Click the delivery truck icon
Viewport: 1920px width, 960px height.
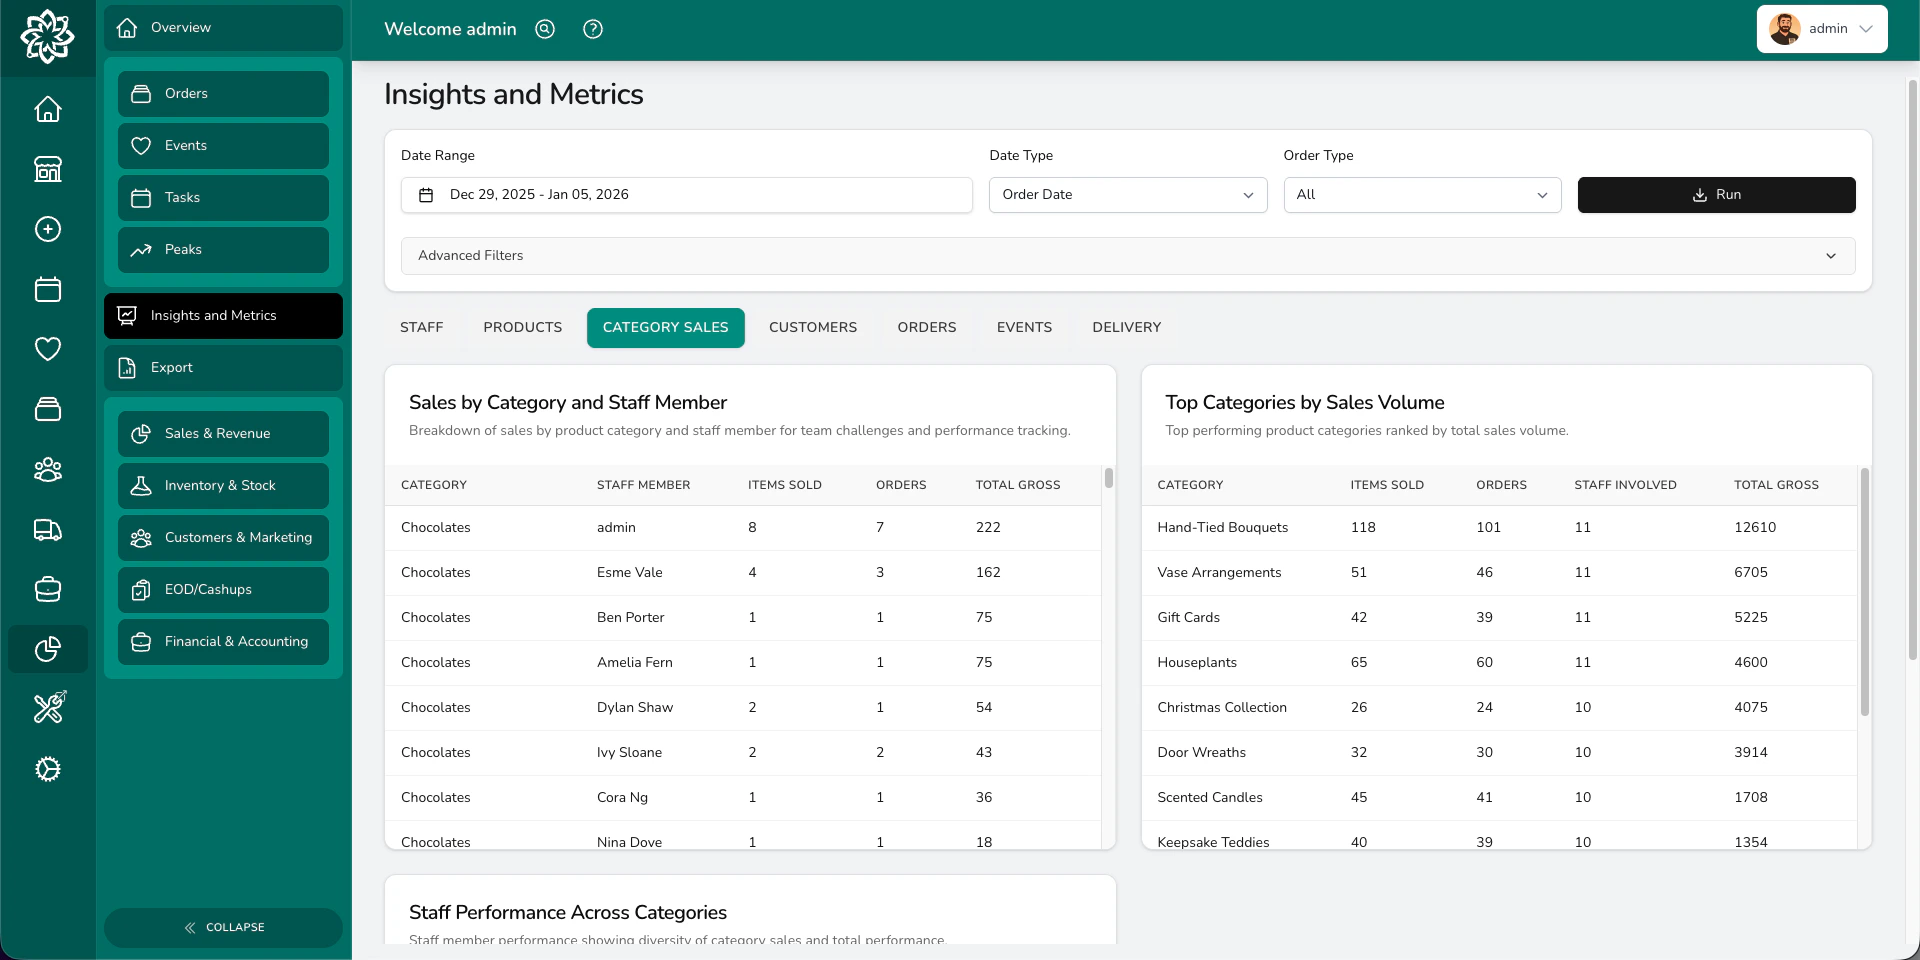[48, 529]
